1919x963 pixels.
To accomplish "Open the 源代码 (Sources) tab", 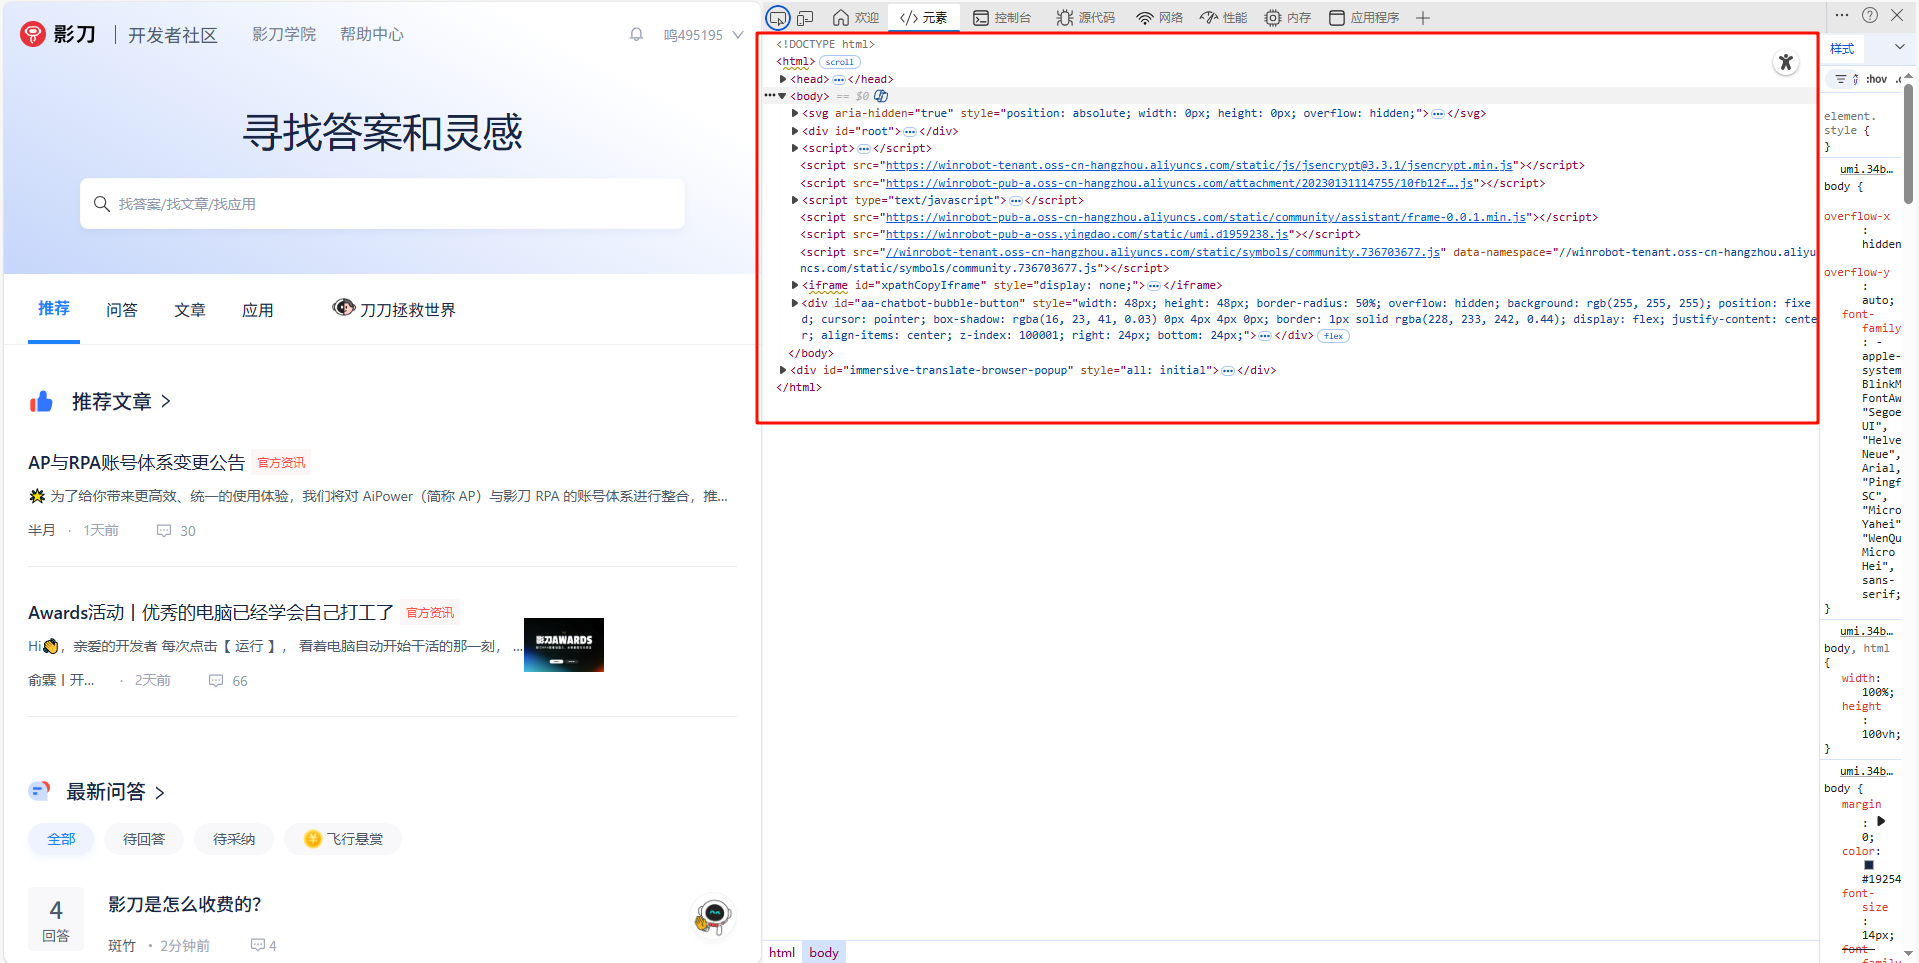I will 1086,18.
